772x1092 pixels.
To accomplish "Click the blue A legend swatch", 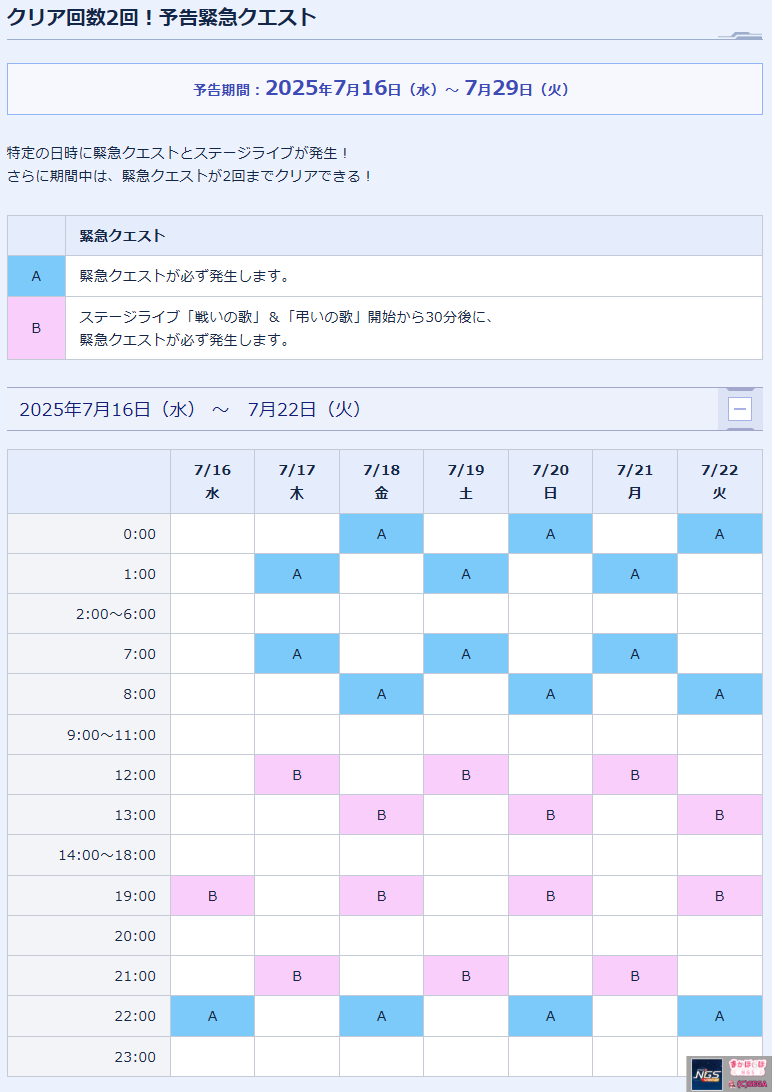I will click(36, 276).
